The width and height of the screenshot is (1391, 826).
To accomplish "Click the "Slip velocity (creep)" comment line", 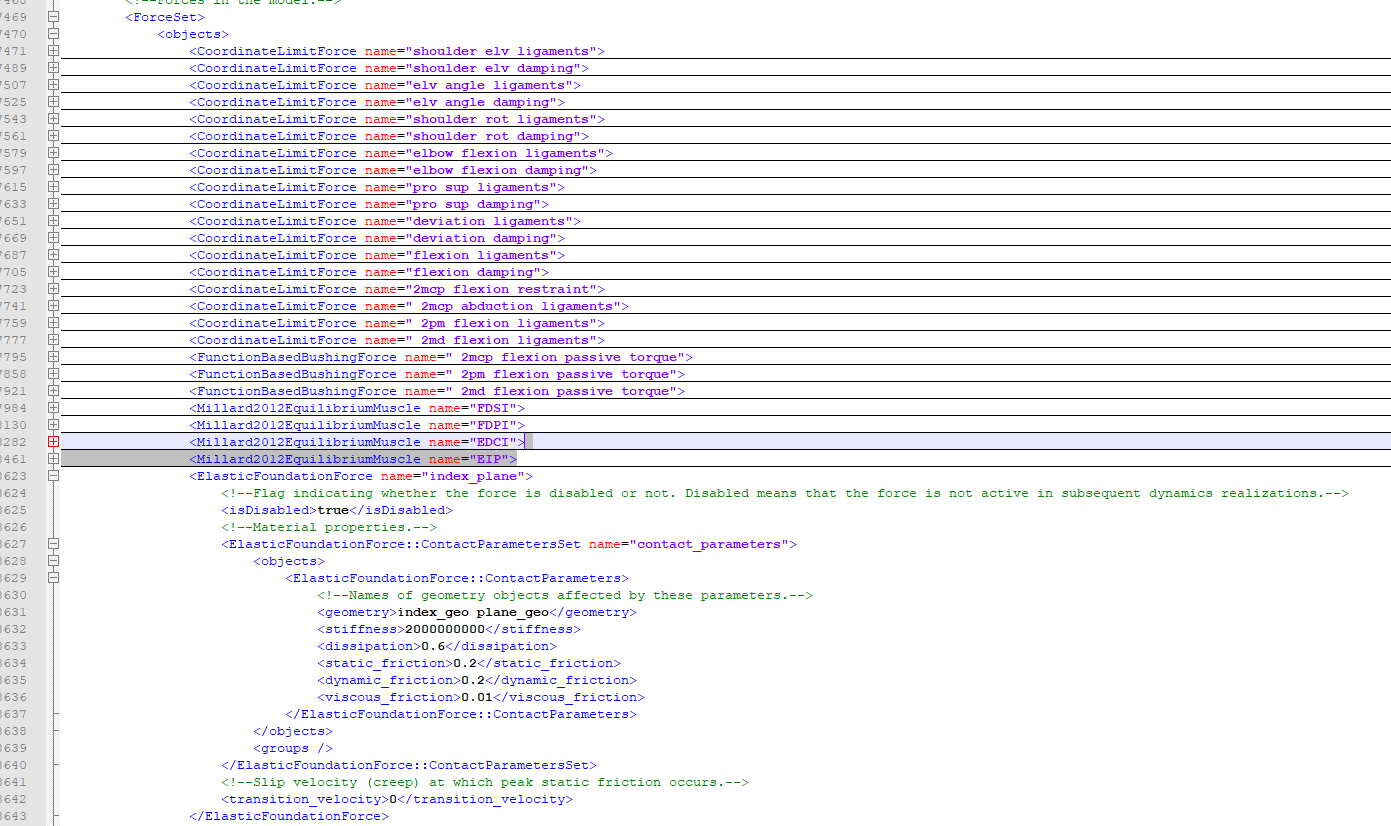I will 485,782.
